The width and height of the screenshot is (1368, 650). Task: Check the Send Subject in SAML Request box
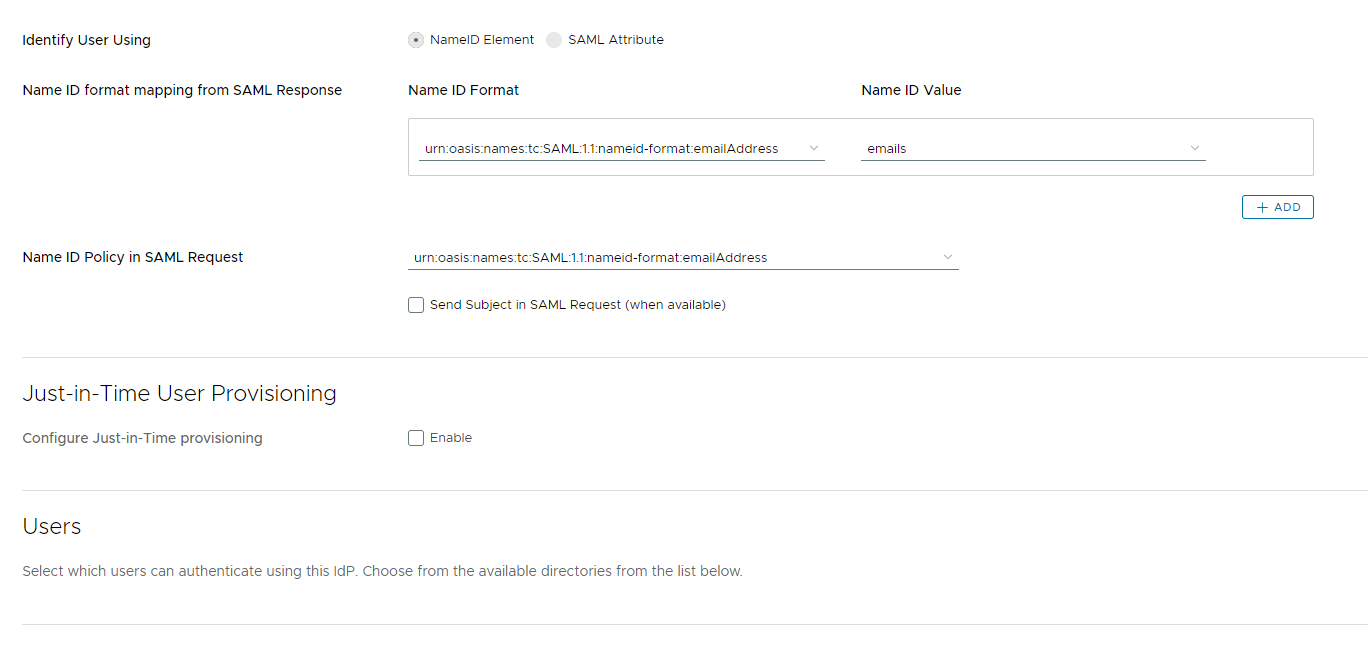coord(416,305)
